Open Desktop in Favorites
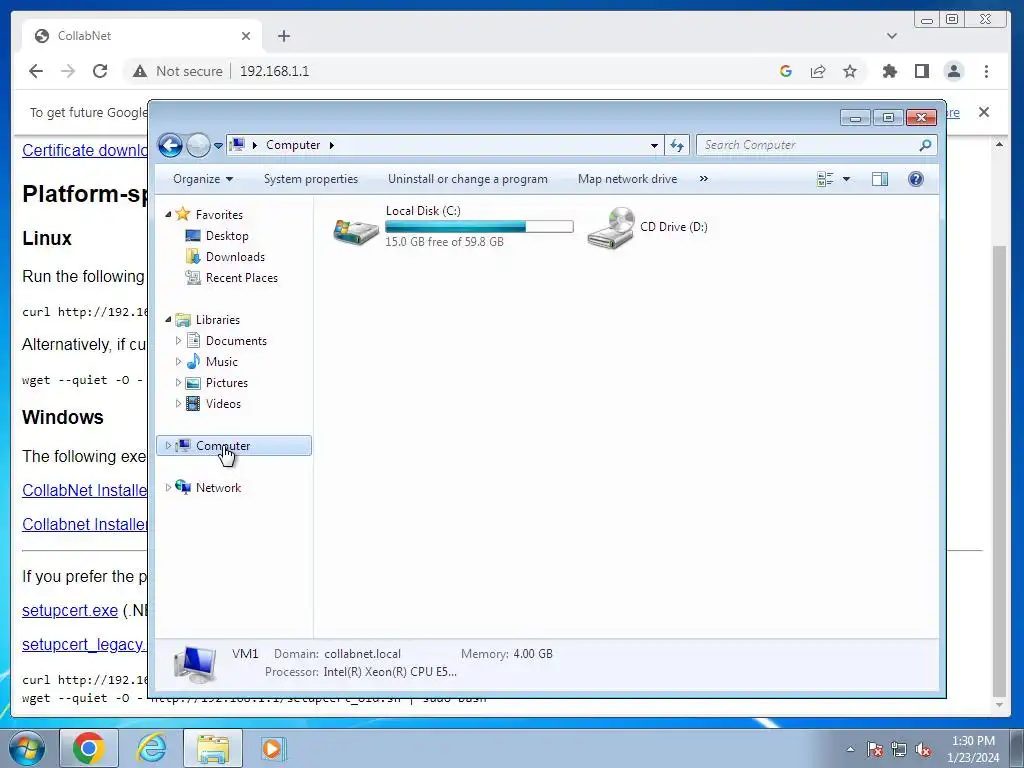1024x768 pixels. click(x=227, y=236)
